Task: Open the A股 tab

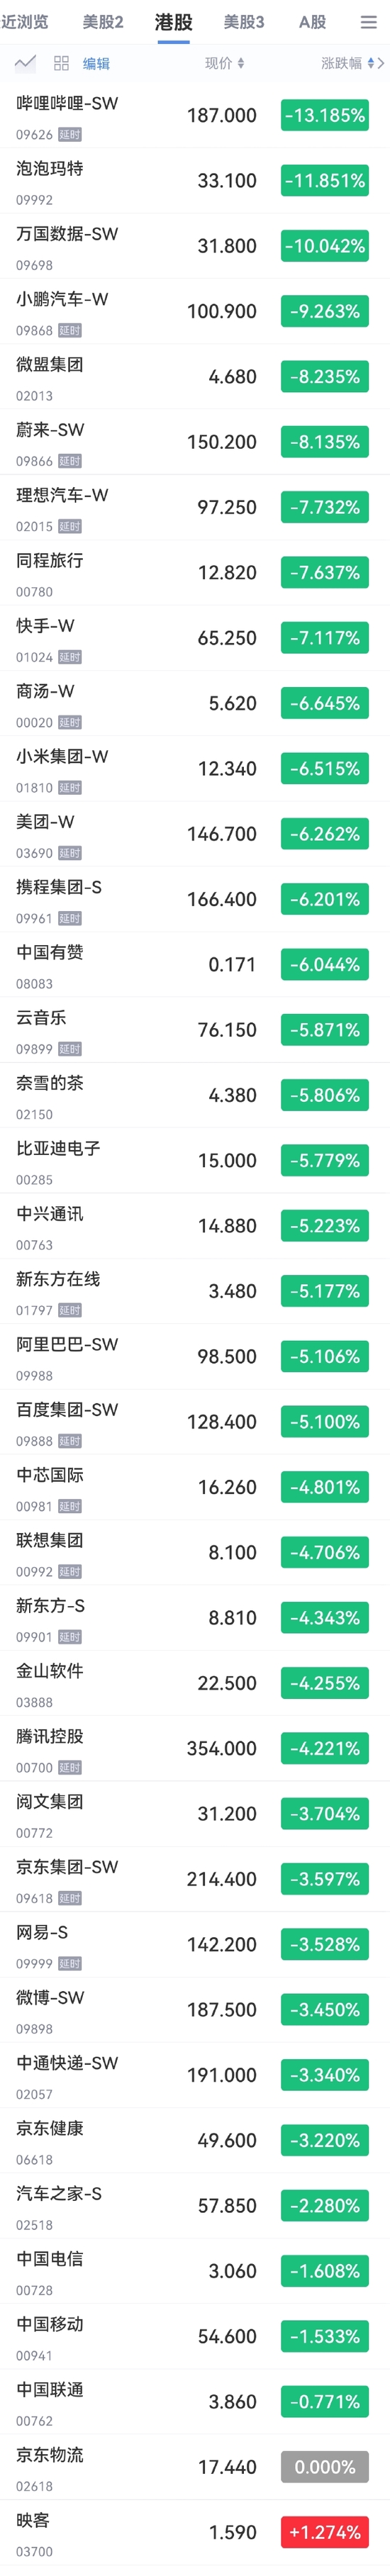Action: (313, 22)
